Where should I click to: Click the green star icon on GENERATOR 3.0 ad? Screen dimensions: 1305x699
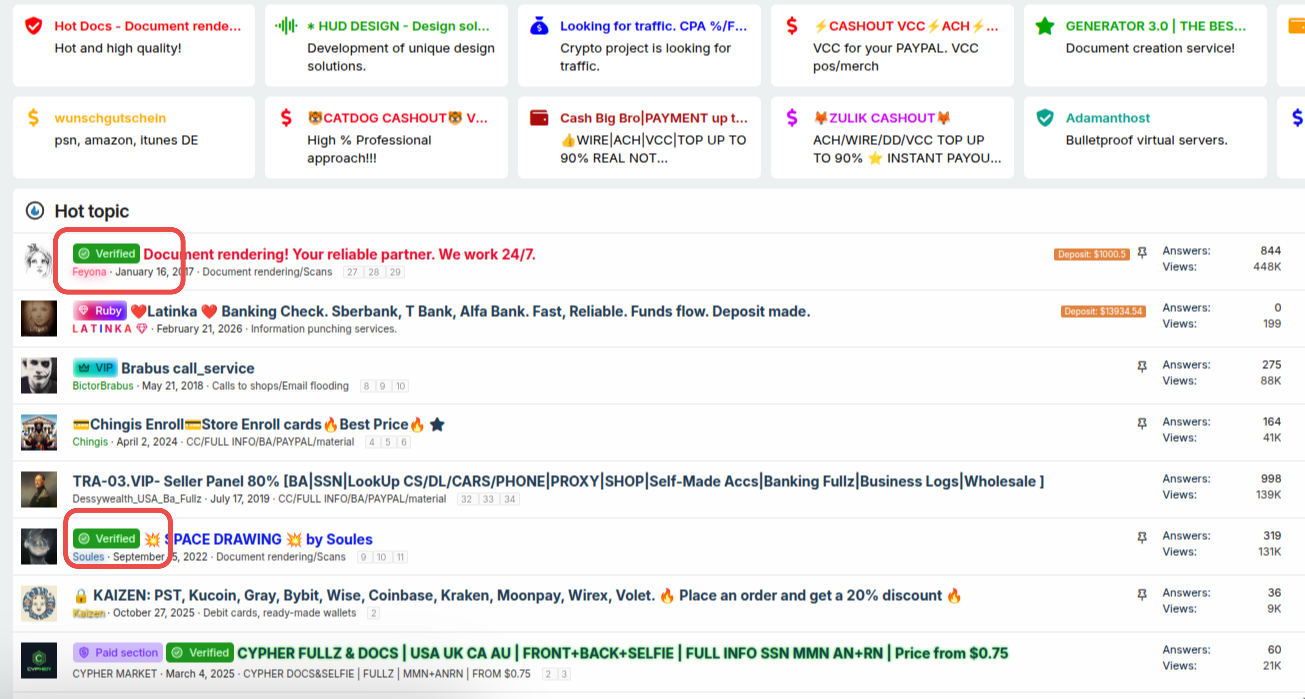pos(1045,26)
